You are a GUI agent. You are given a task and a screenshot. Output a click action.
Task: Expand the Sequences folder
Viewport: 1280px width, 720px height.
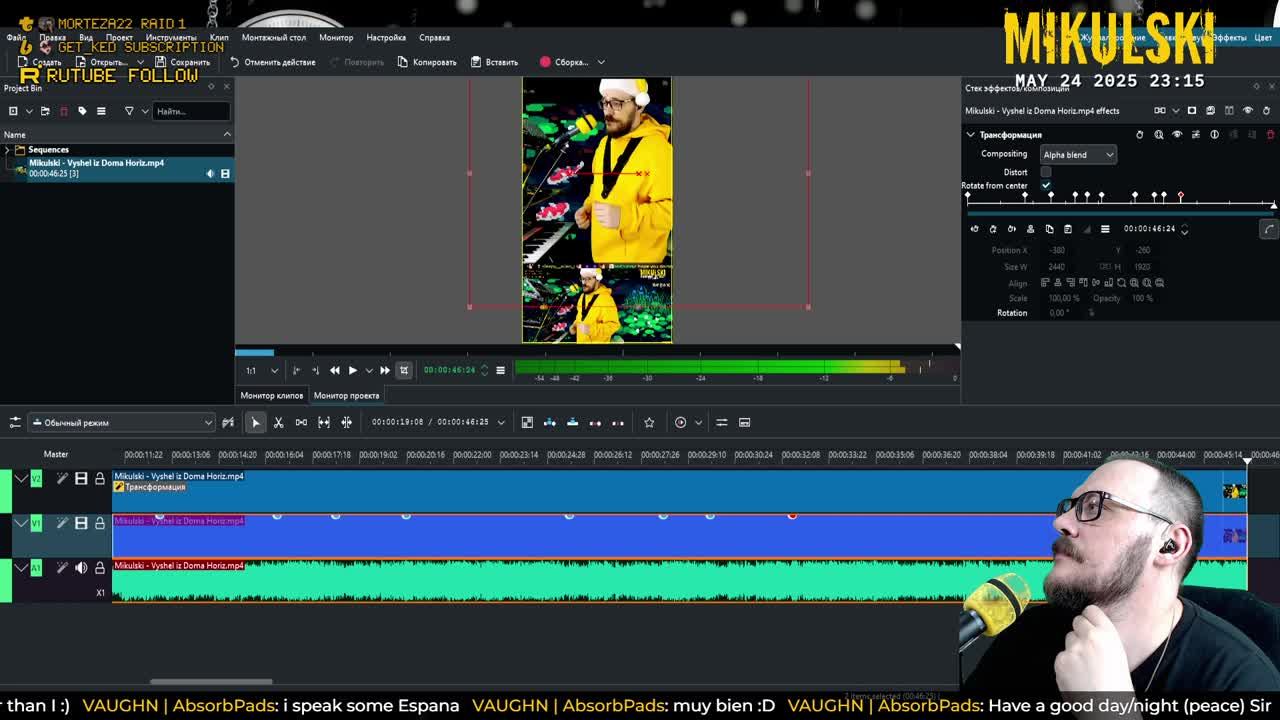pos(8,150)
